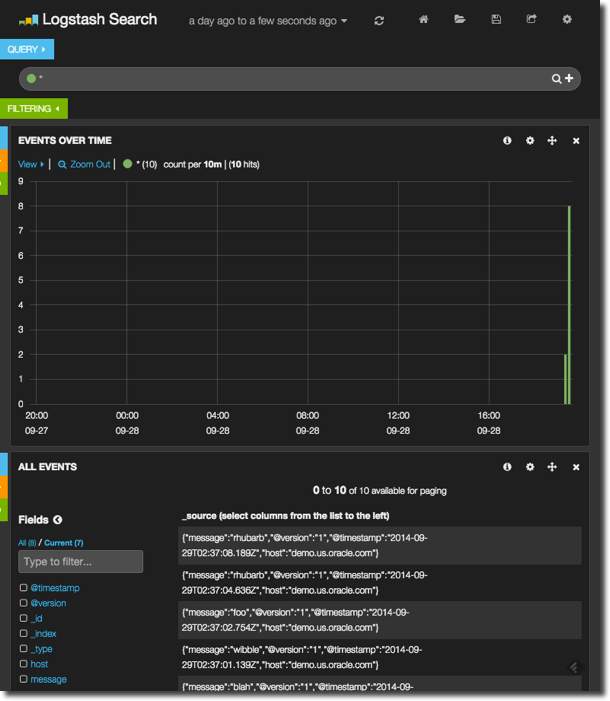The image size is (610, 701).
Task: Click the green query color dot
Action: pyautogui.click(x=31, y=78)
